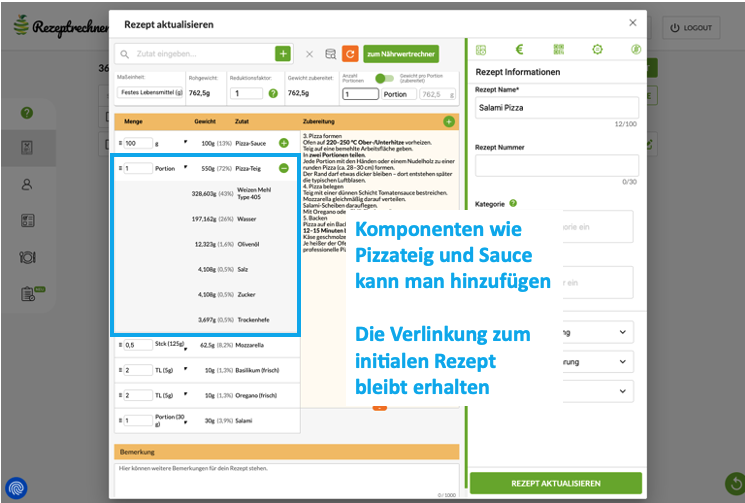
Task: Click the Zutat eingeben search field
Action: 195,54
